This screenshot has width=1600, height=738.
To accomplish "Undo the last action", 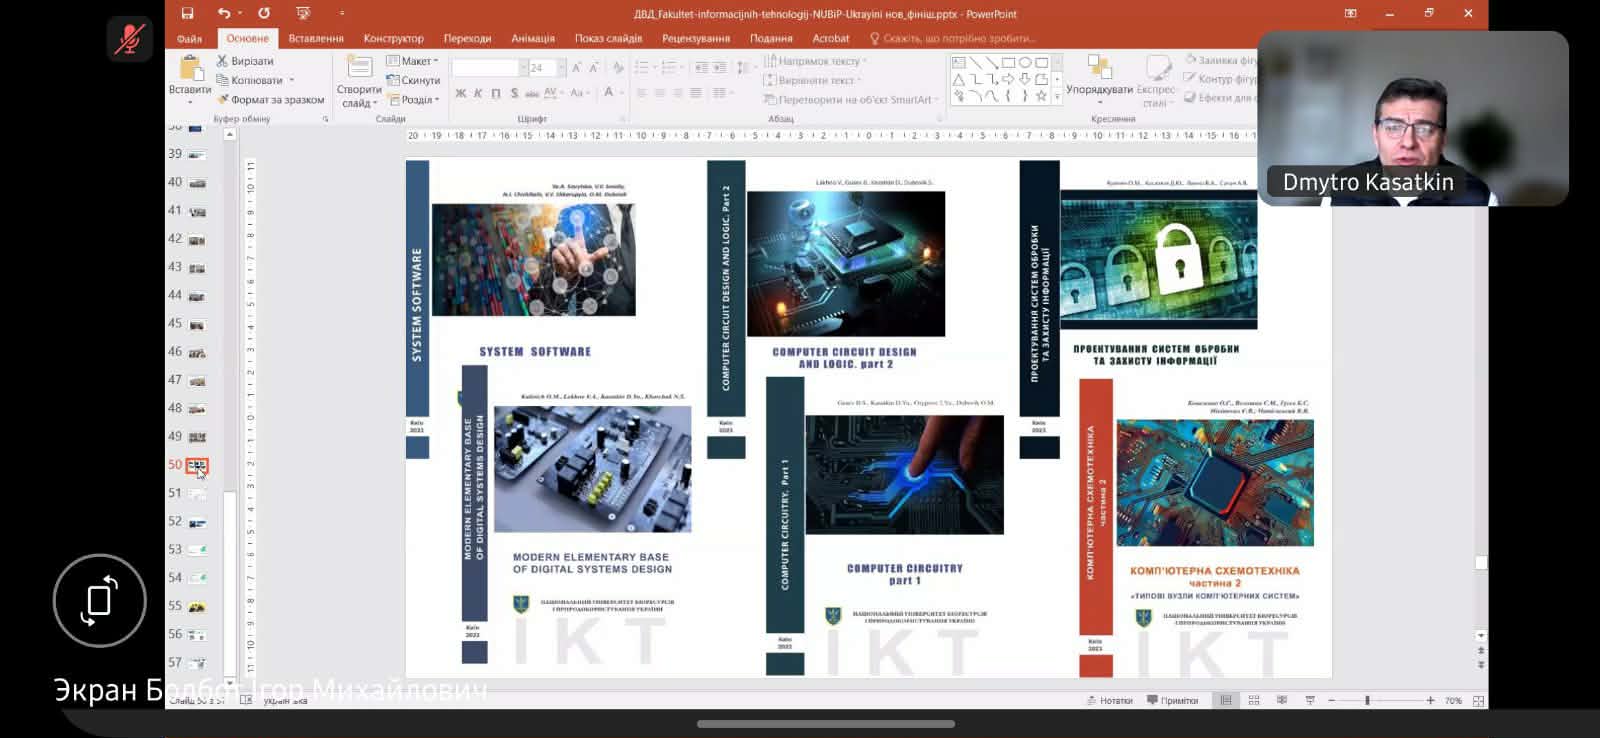I will [223, 13].
